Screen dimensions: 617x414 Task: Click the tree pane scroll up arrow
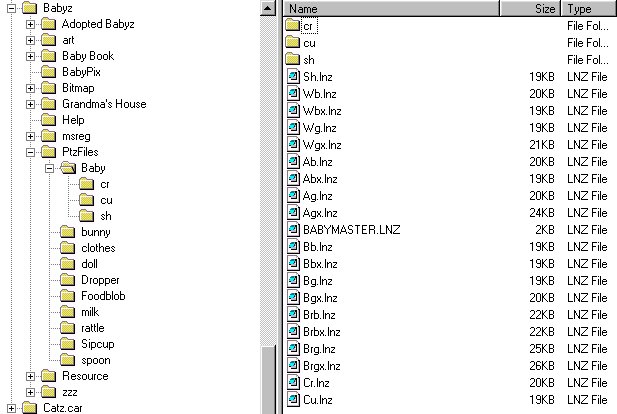267,8
